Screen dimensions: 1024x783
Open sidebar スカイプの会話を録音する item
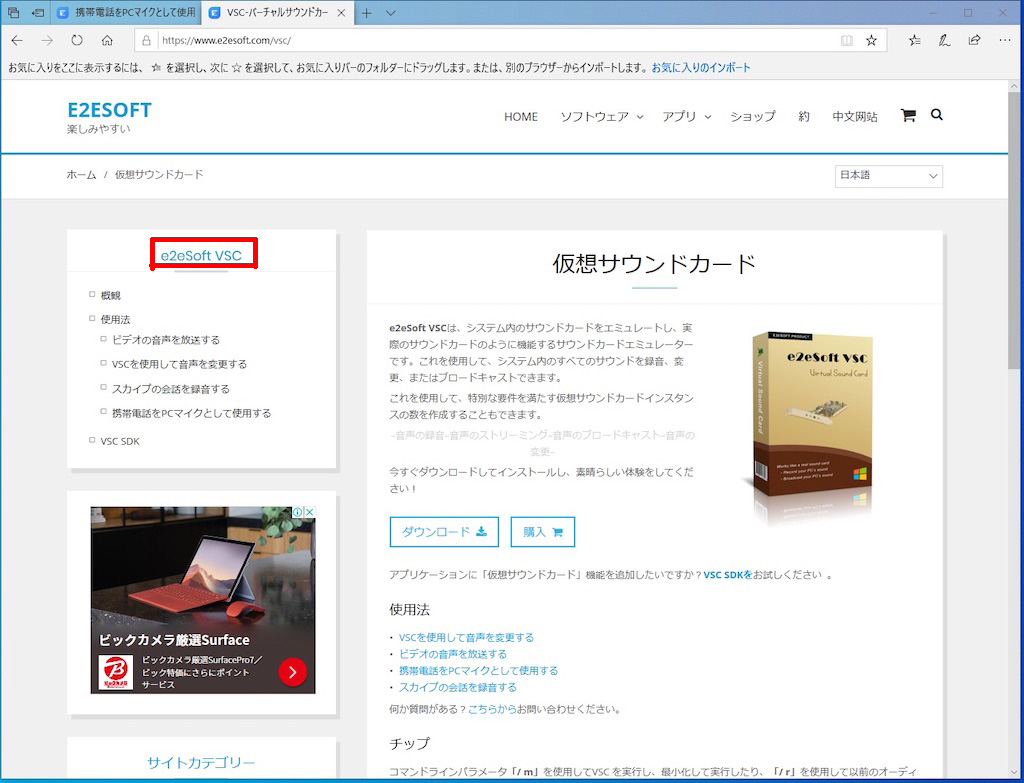(170, 389)
